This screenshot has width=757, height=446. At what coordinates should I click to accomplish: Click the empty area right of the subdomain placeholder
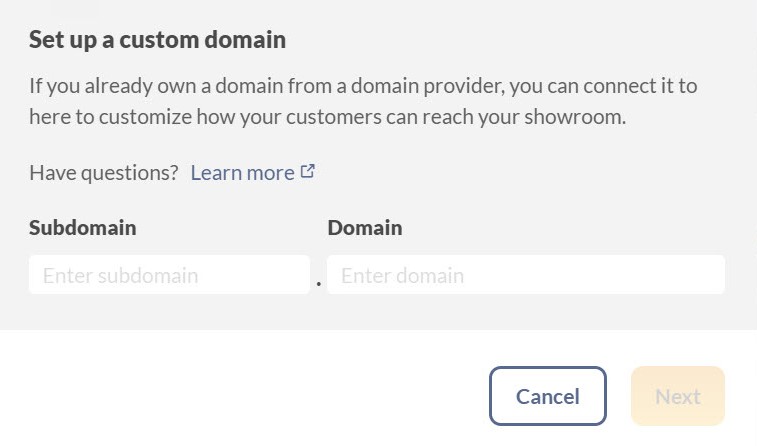(253, 275)
